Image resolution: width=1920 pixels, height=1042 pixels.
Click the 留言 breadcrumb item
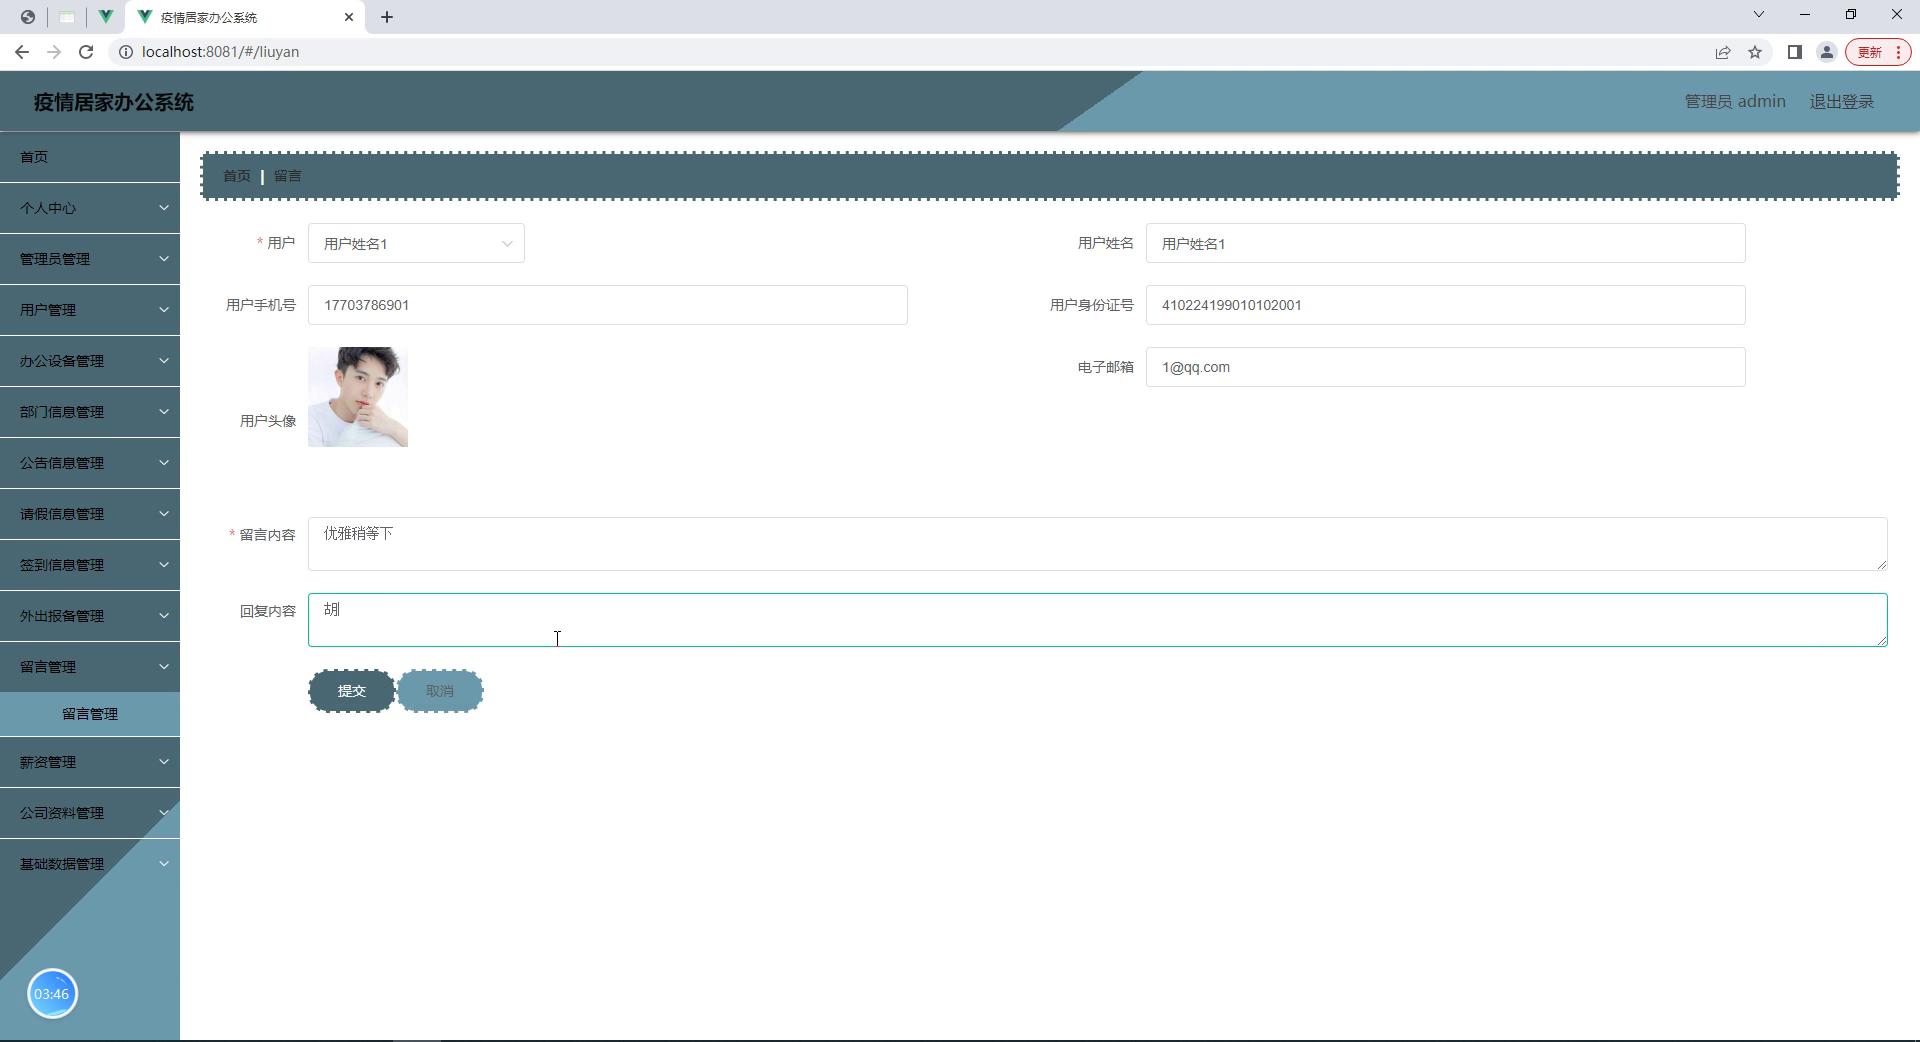(288, 176)
